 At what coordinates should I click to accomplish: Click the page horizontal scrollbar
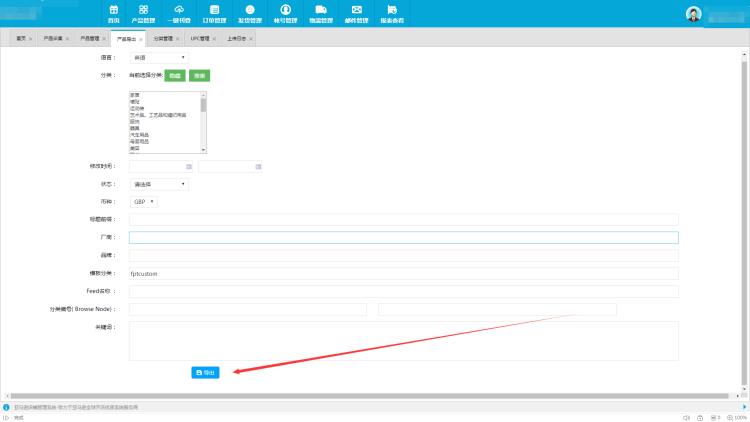click(x=369, y=396)
